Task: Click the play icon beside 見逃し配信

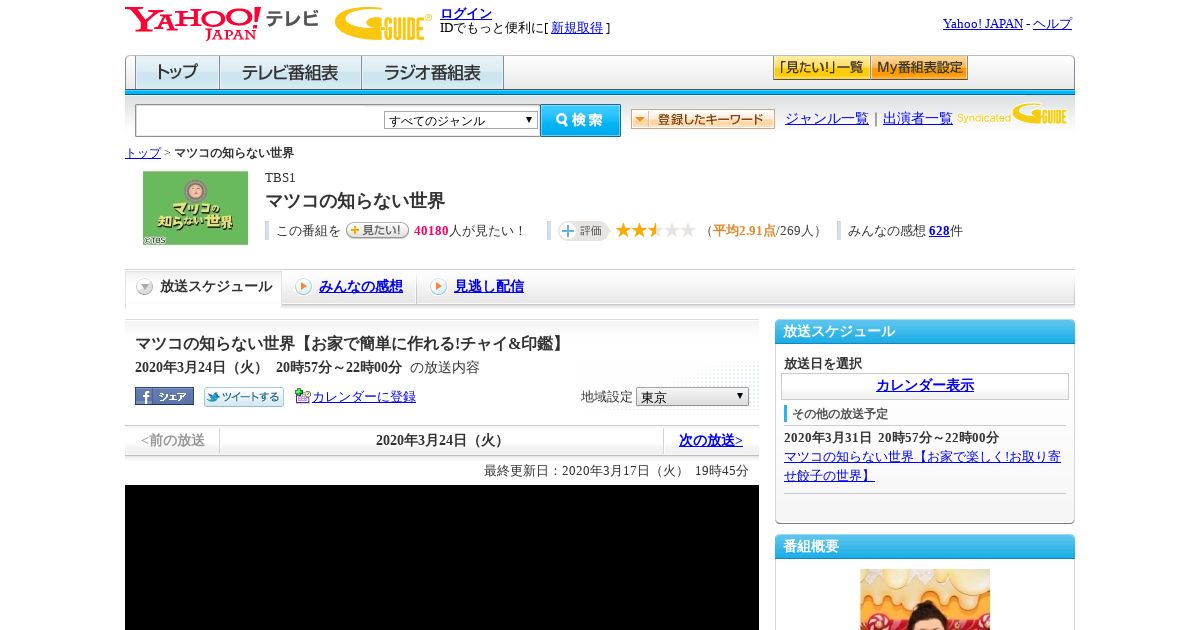Action: click(x=438, y=287)
